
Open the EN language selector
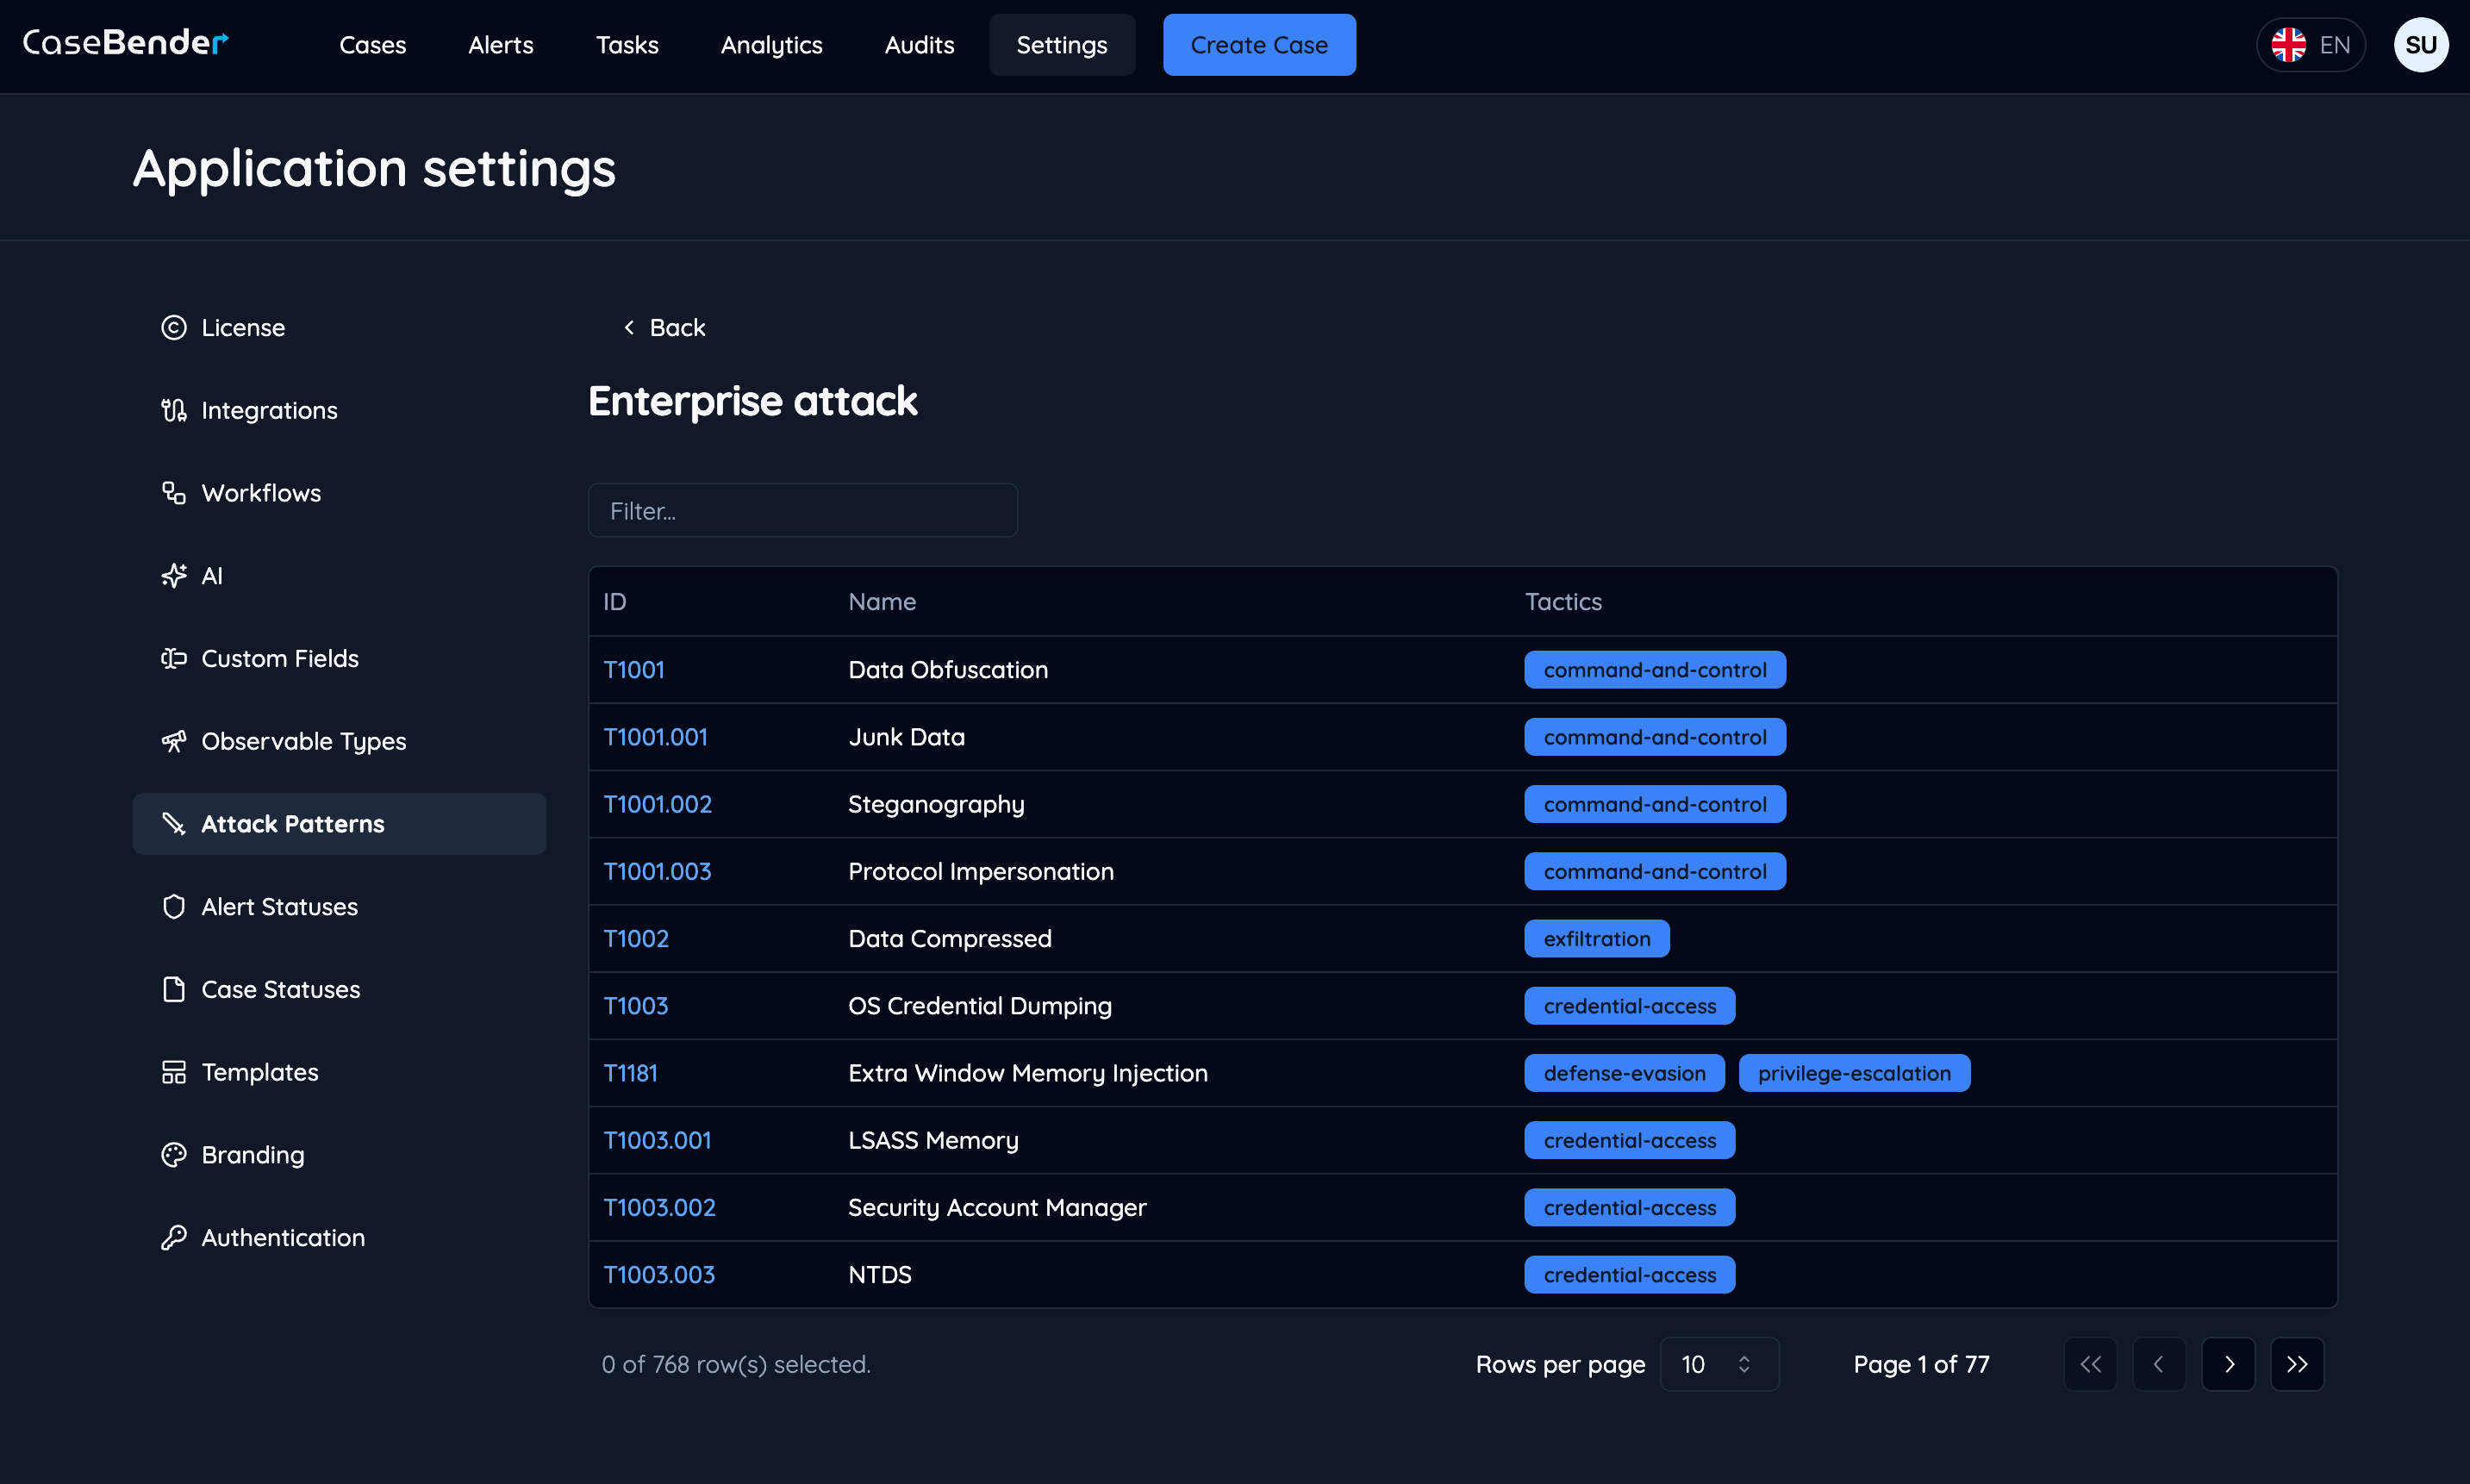(x=2310, y=45)
